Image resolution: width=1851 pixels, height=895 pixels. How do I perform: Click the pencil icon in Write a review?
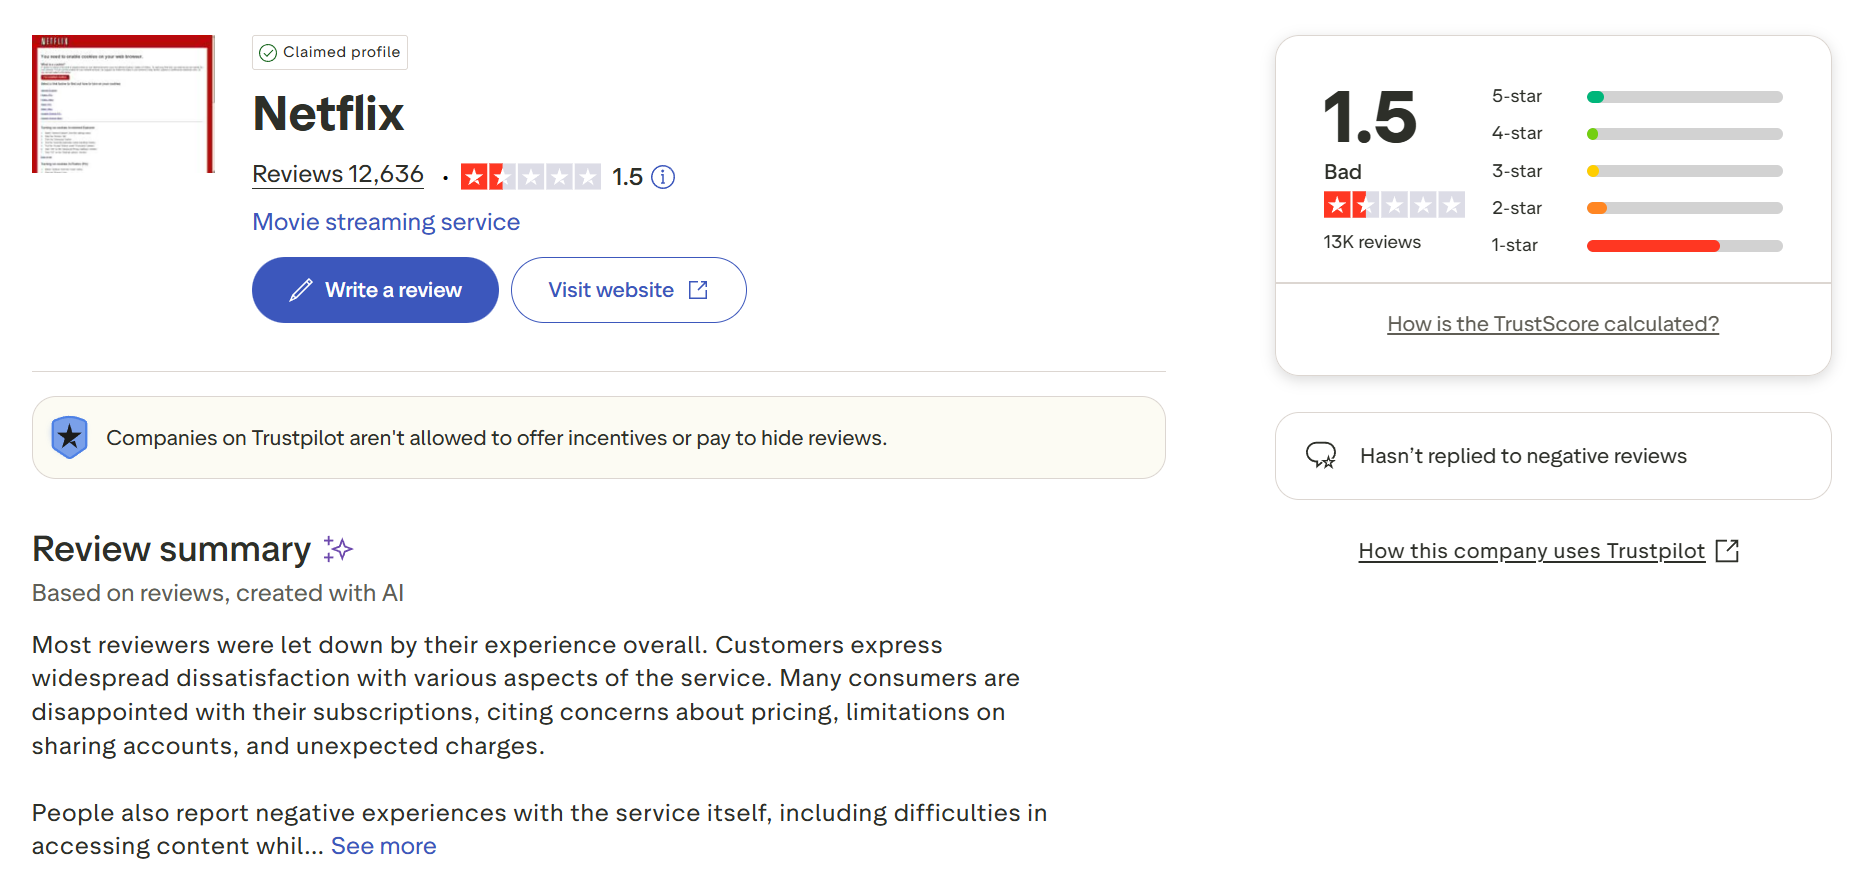click(300, 290)
